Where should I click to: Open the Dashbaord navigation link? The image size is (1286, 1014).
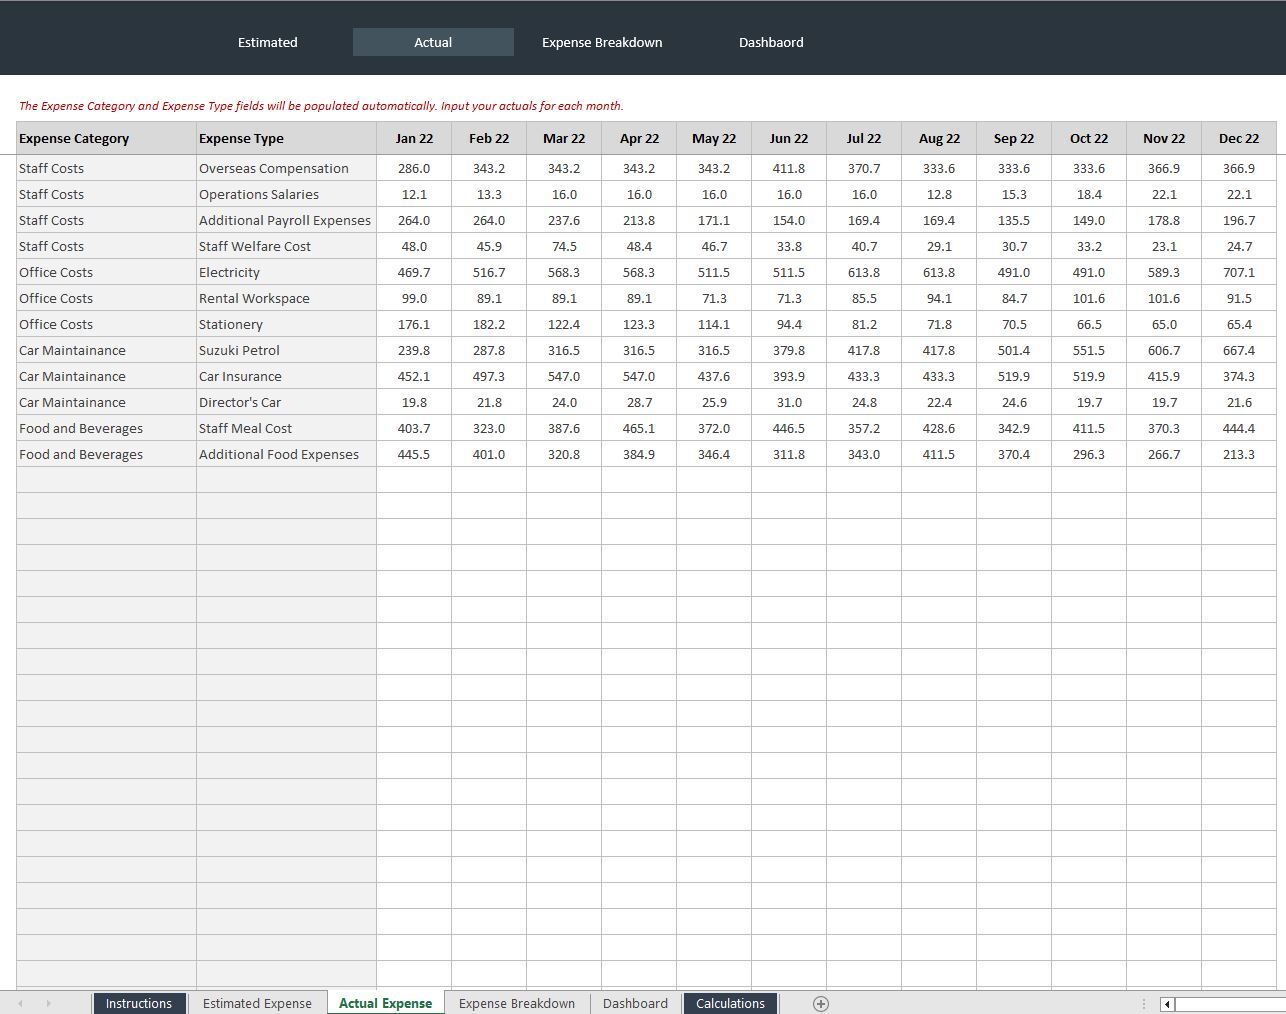point(771,42)
